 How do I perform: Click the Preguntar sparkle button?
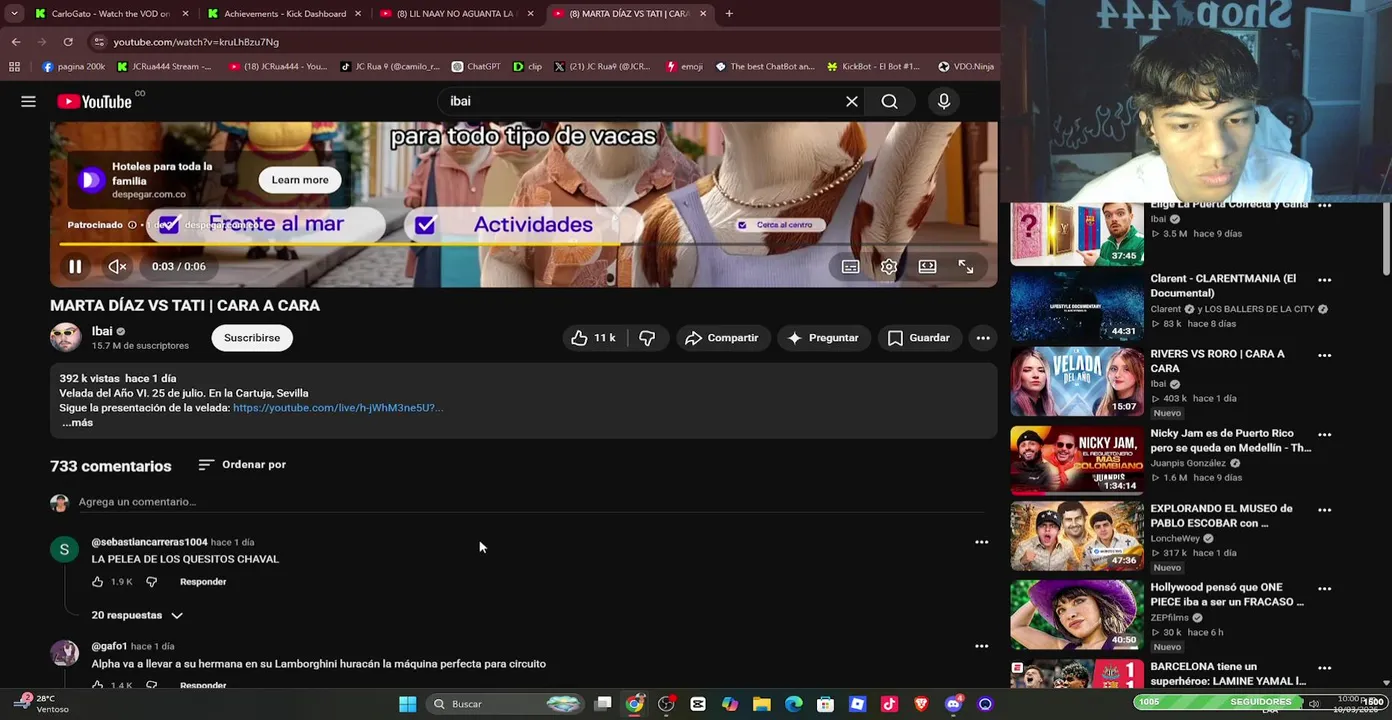coord(823,338)
